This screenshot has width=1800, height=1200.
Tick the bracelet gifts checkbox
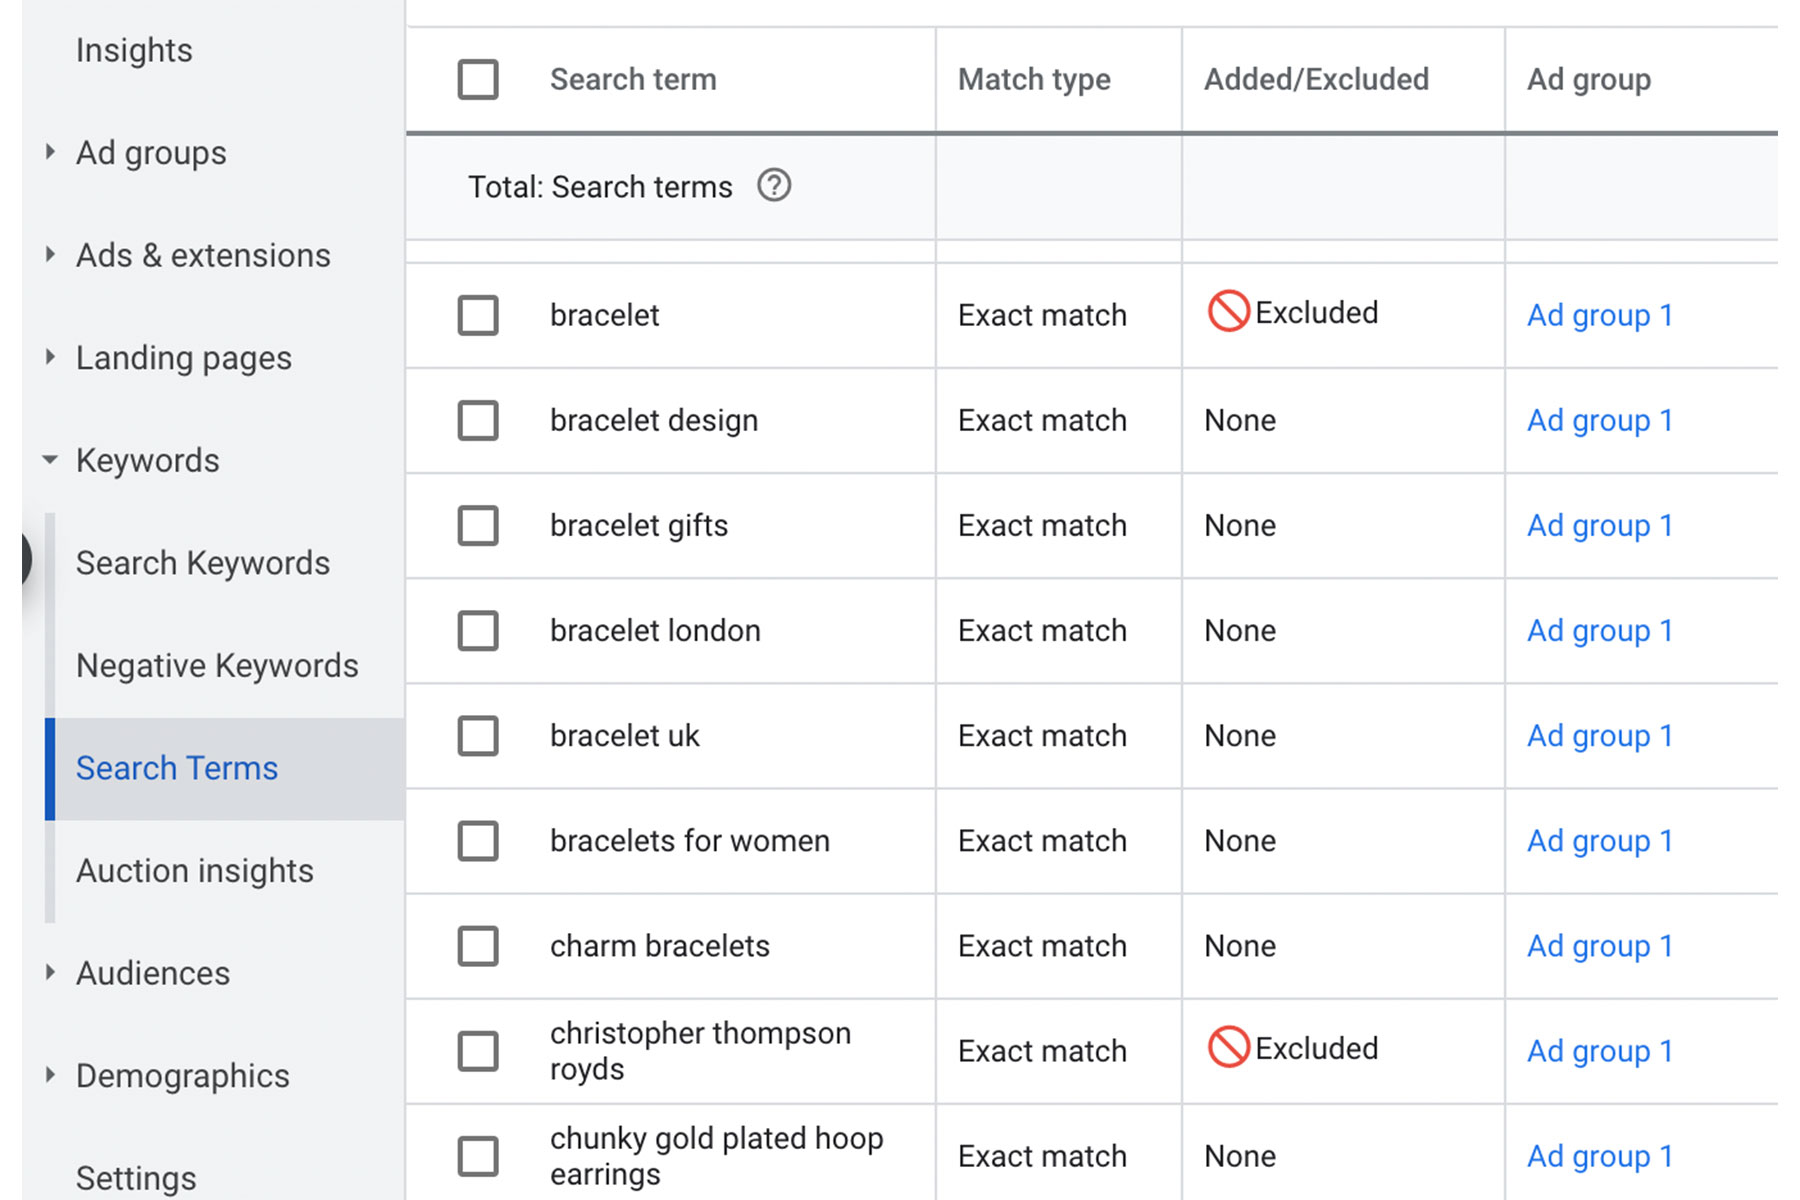(x=478, y=525)
